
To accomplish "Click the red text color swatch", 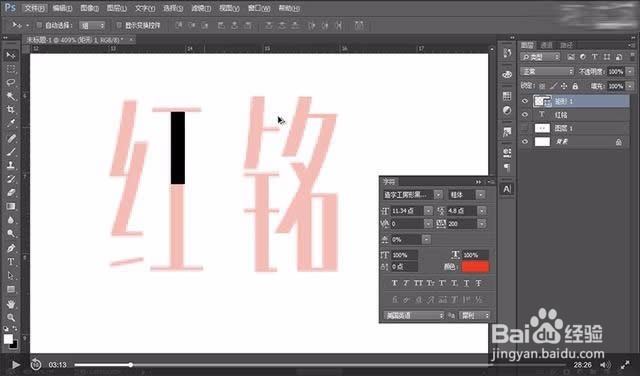I will pos(476,267).
